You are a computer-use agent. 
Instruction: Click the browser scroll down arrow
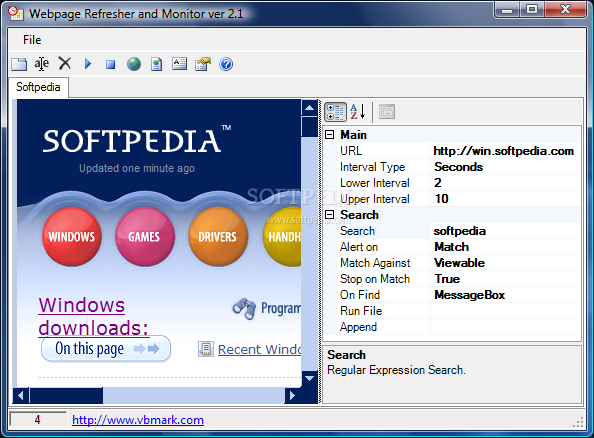pos(310,378)
